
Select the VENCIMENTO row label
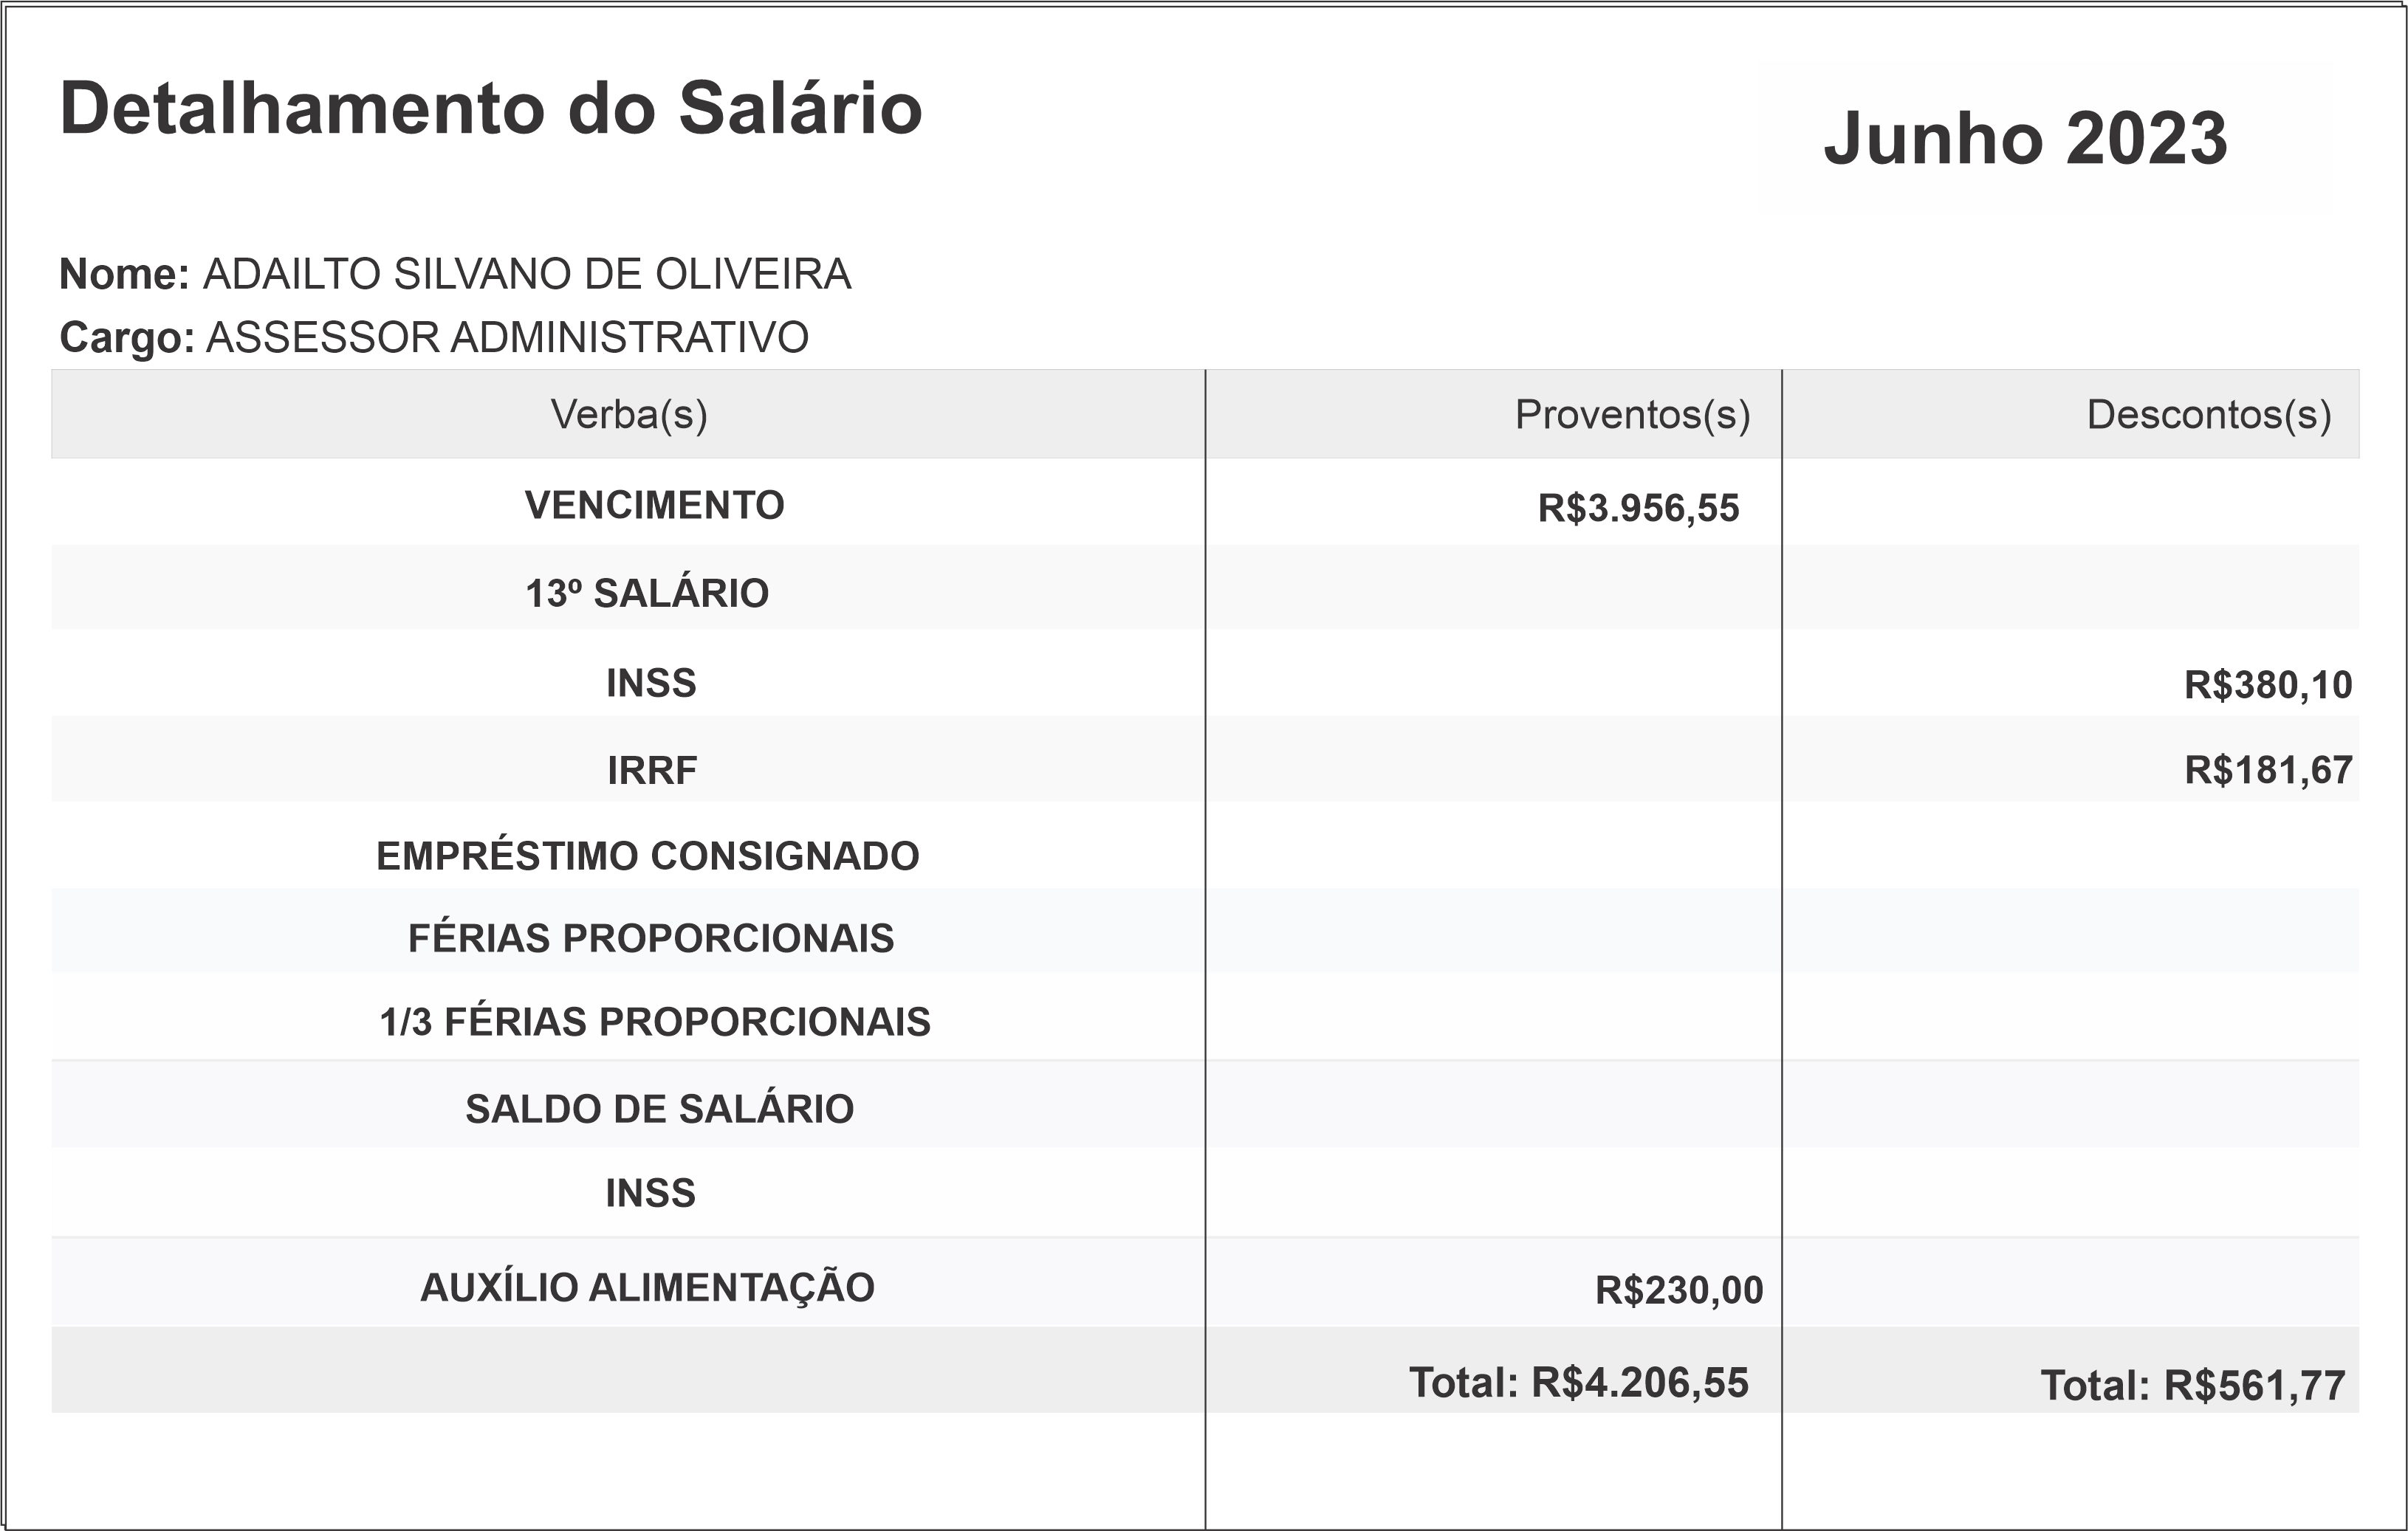[654, 505]
